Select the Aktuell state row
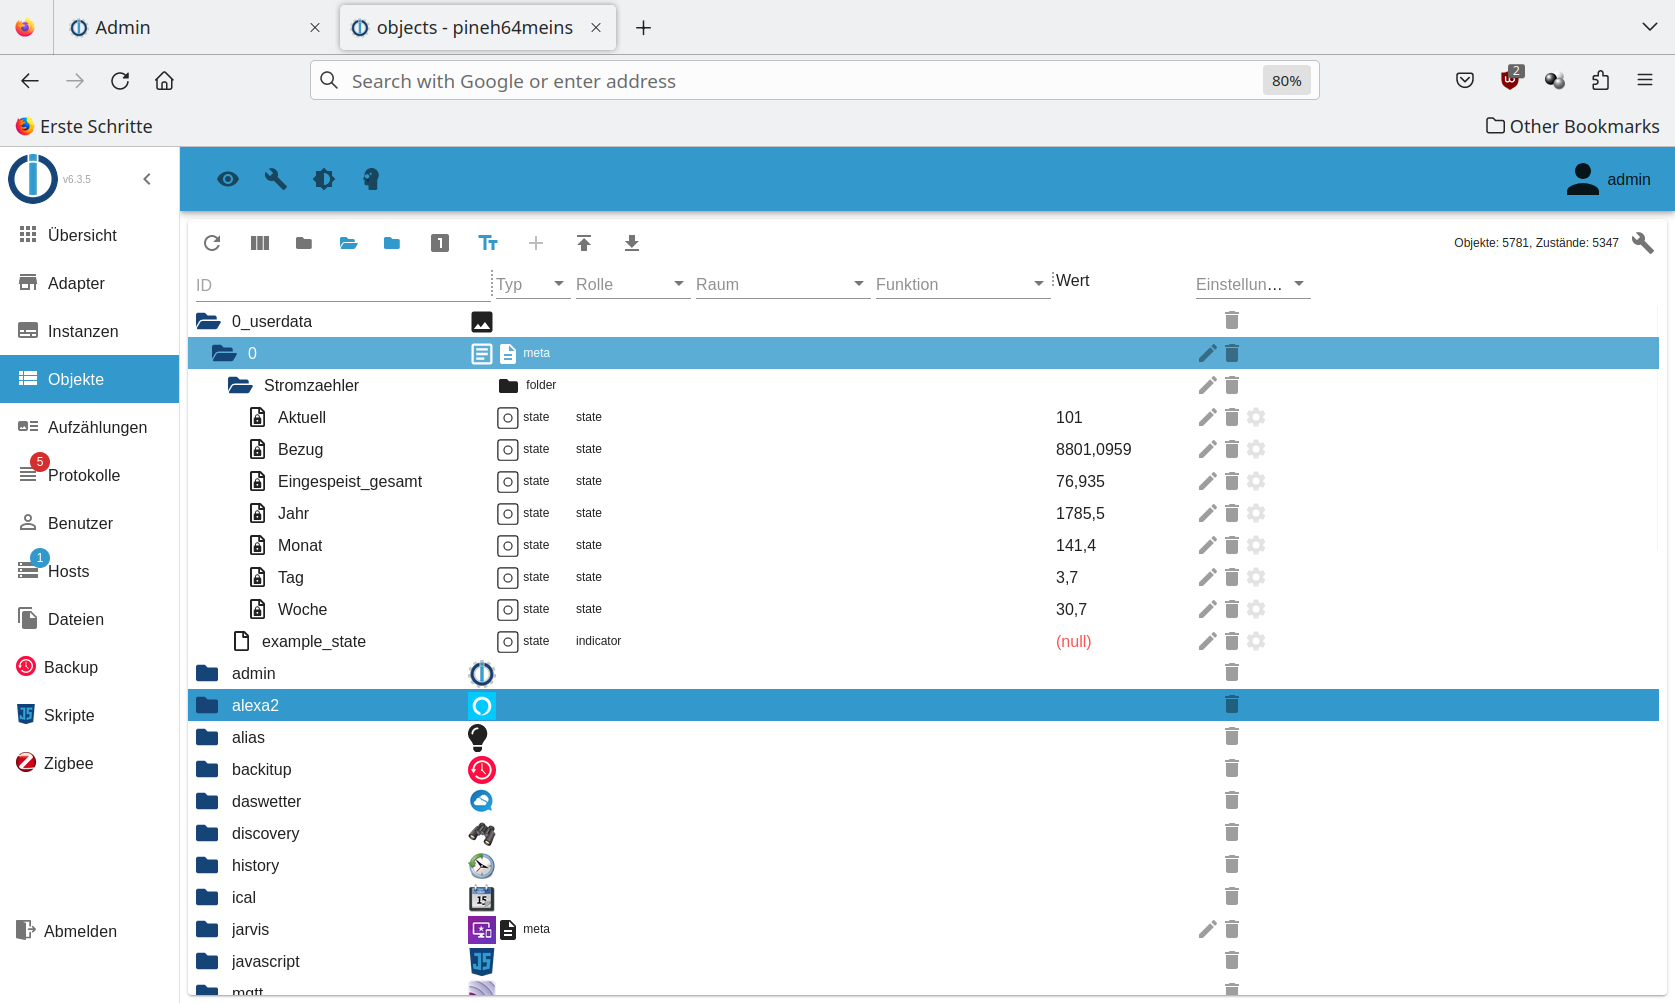 pyautogui.click(x=923, y=417)
